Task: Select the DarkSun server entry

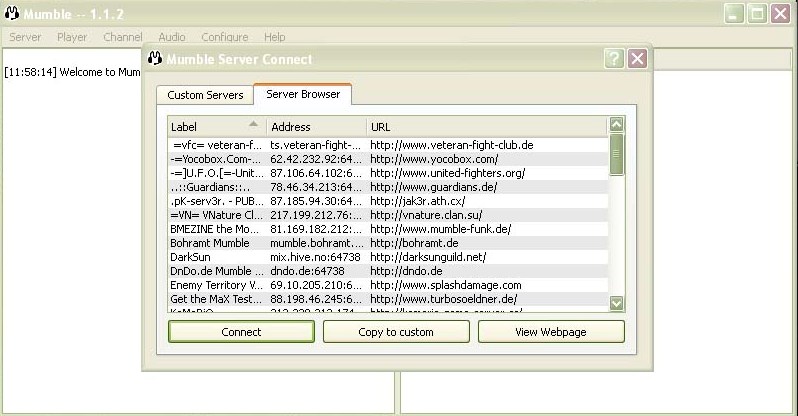Action: 388,257
